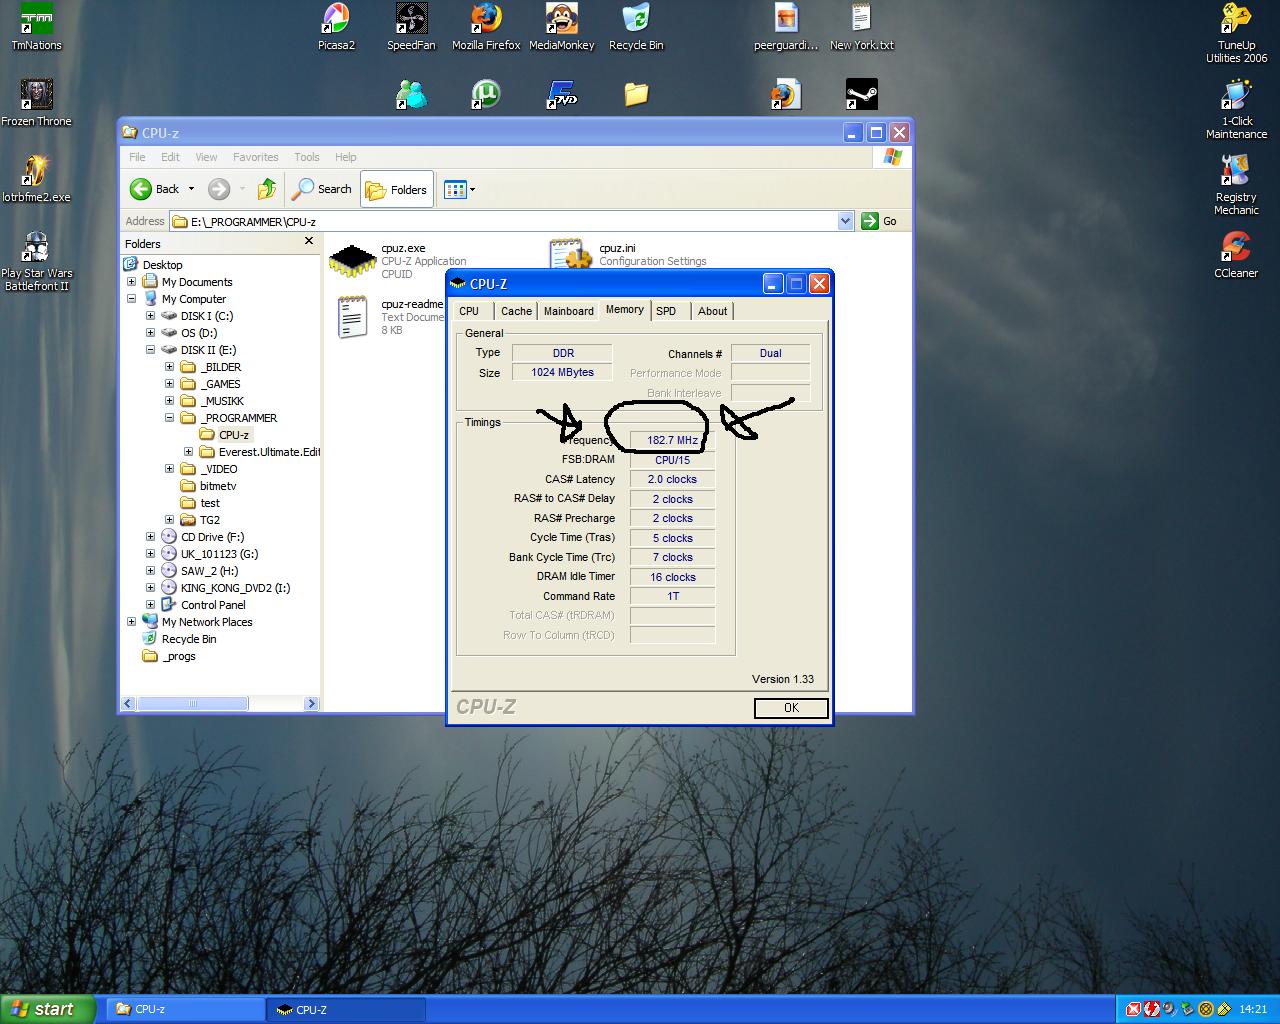Select Control Panel in folder tree
The image size is (1280, 1024).
[x=213, y=605]
